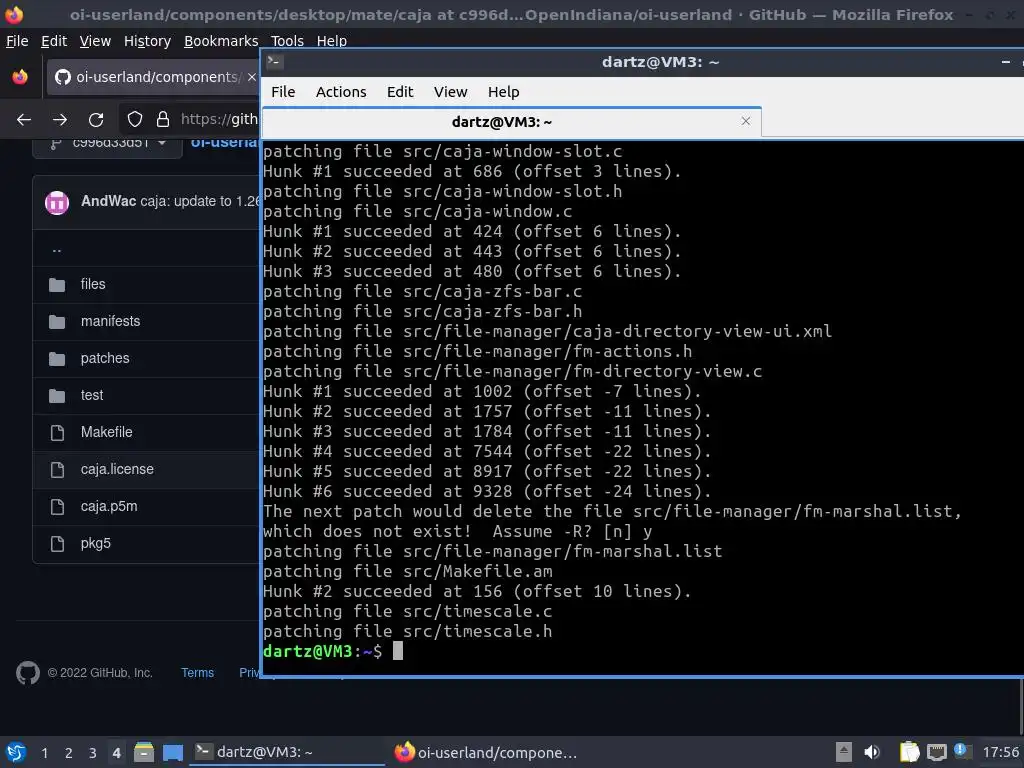Show site security padlock info
Image resolution: width=1024 pixels, height=768 pixels.
coord(163,119)
